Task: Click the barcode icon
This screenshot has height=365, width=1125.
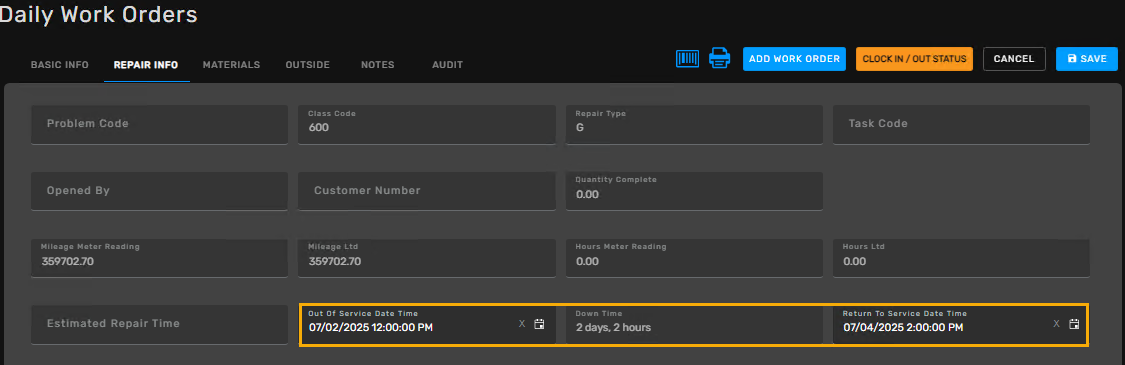Action: [x=687, y=59]
